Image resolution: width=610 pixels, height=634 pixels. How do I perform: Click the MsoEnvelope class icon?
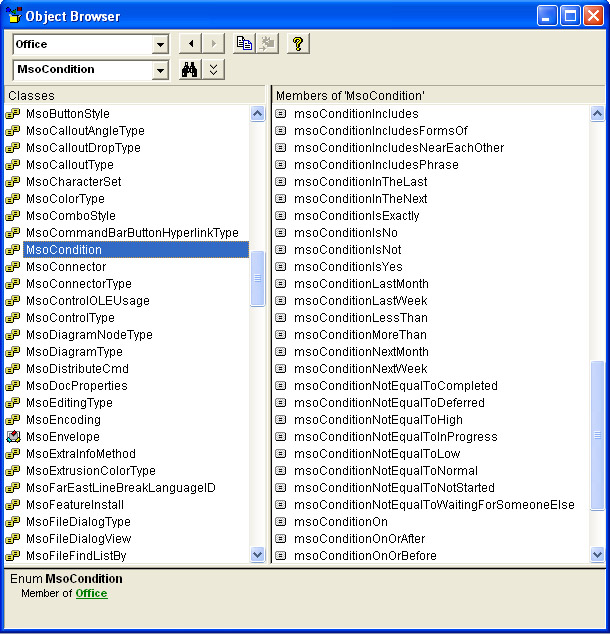point(13,437)
